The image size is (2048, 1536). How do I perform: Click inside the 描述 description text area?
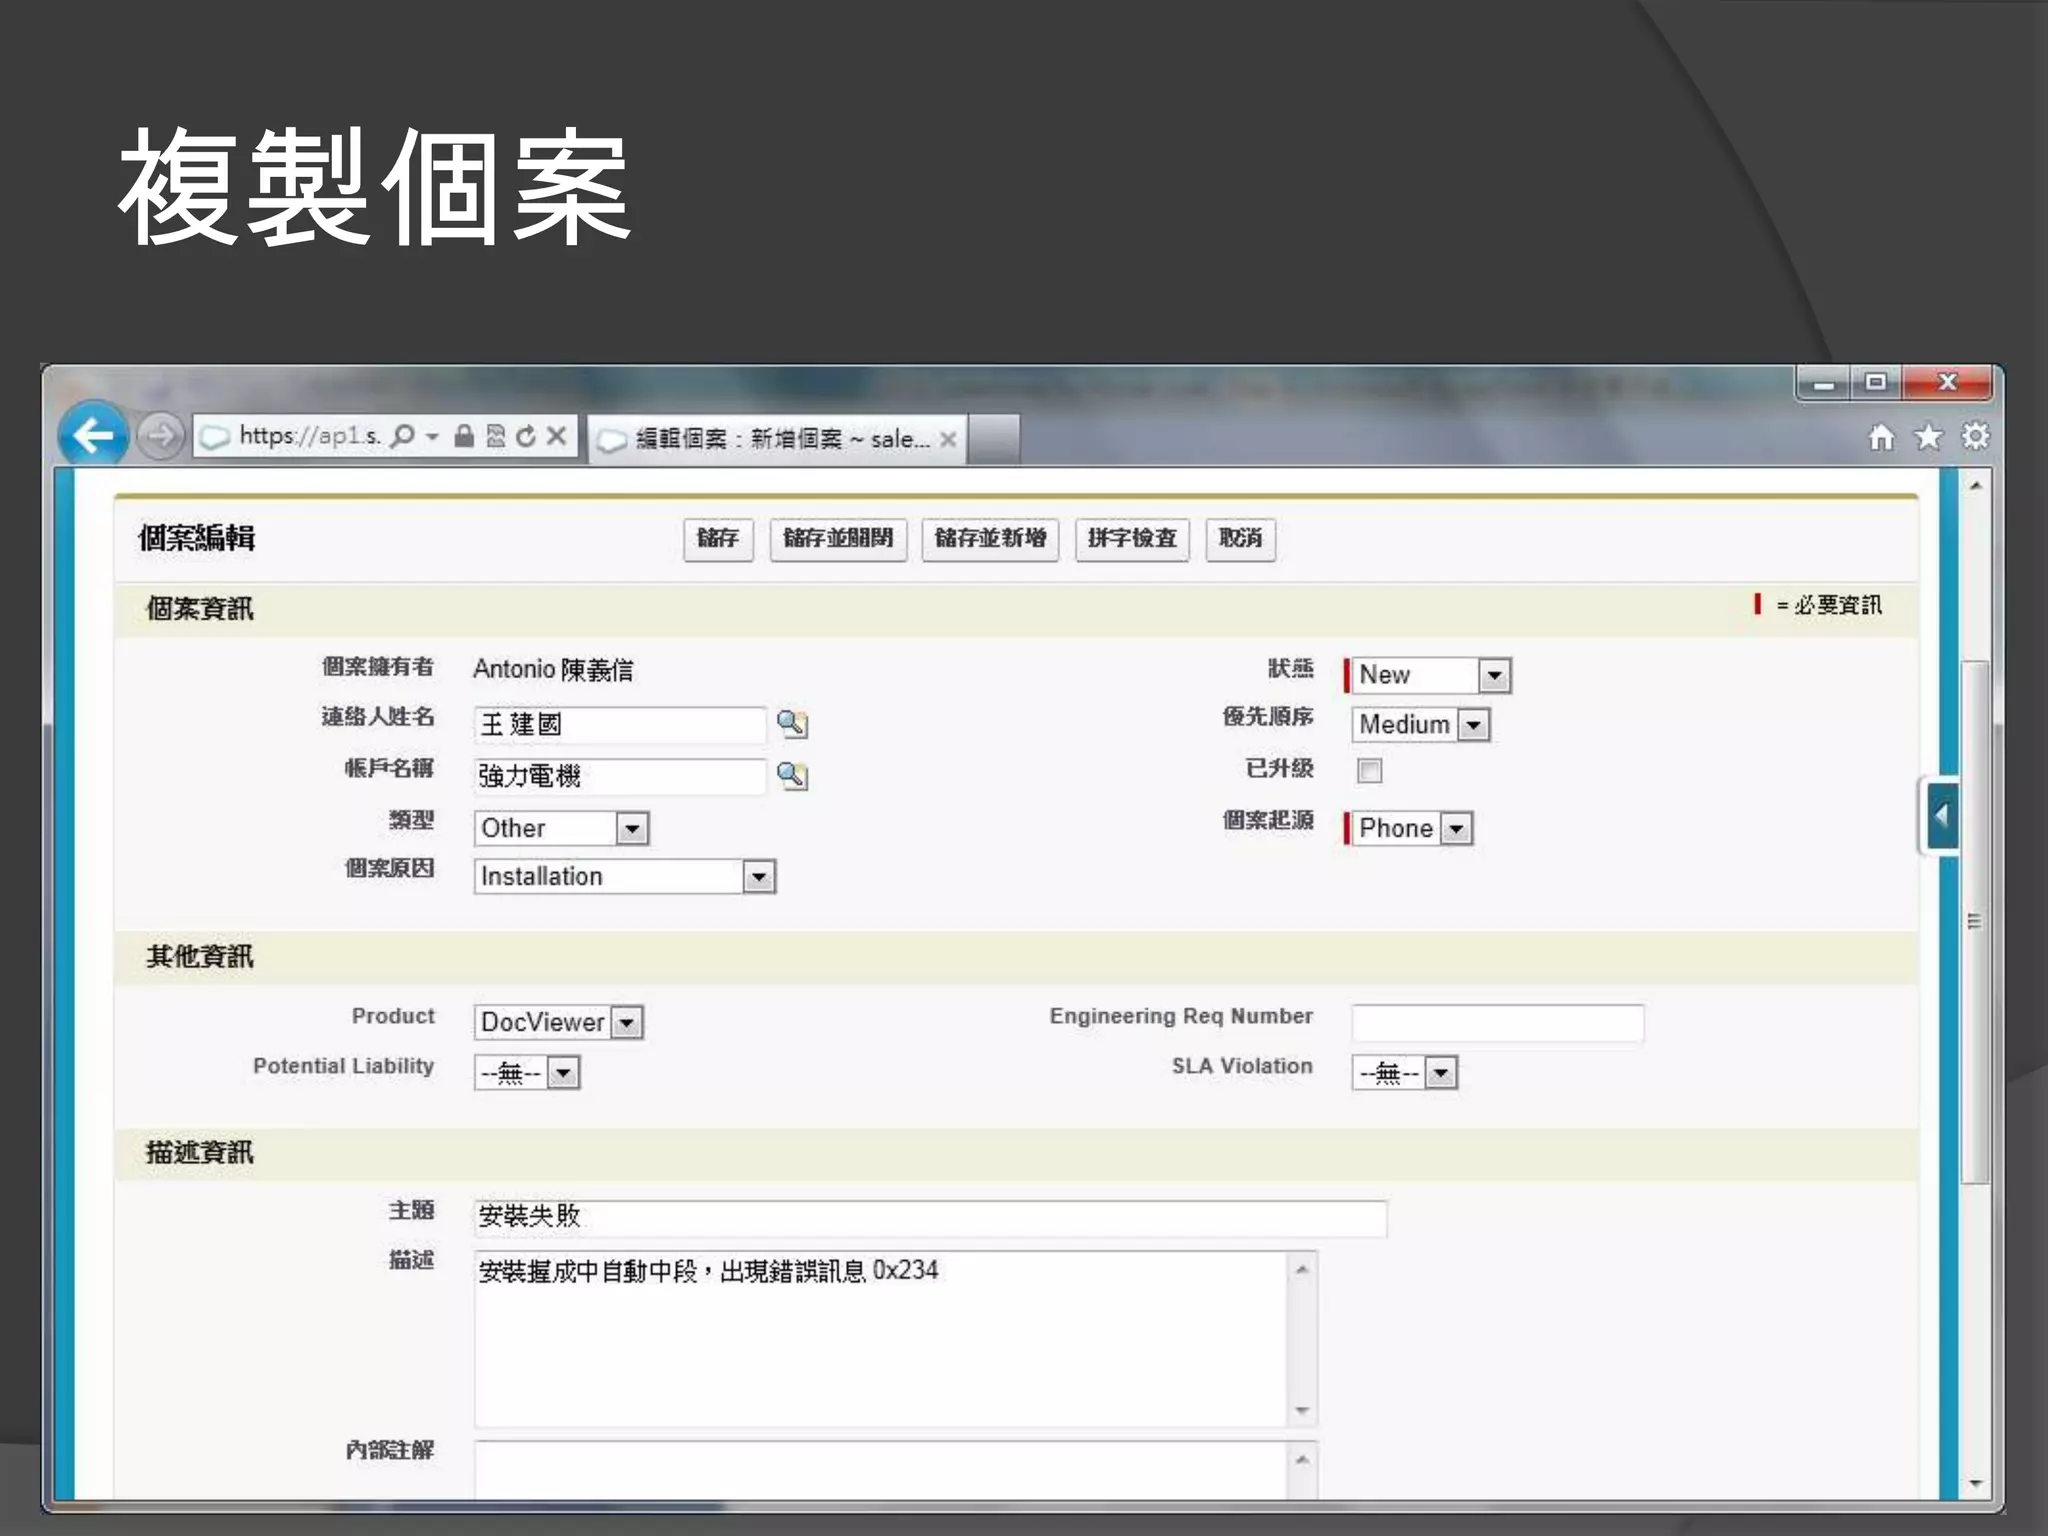tap(880, 1338)
